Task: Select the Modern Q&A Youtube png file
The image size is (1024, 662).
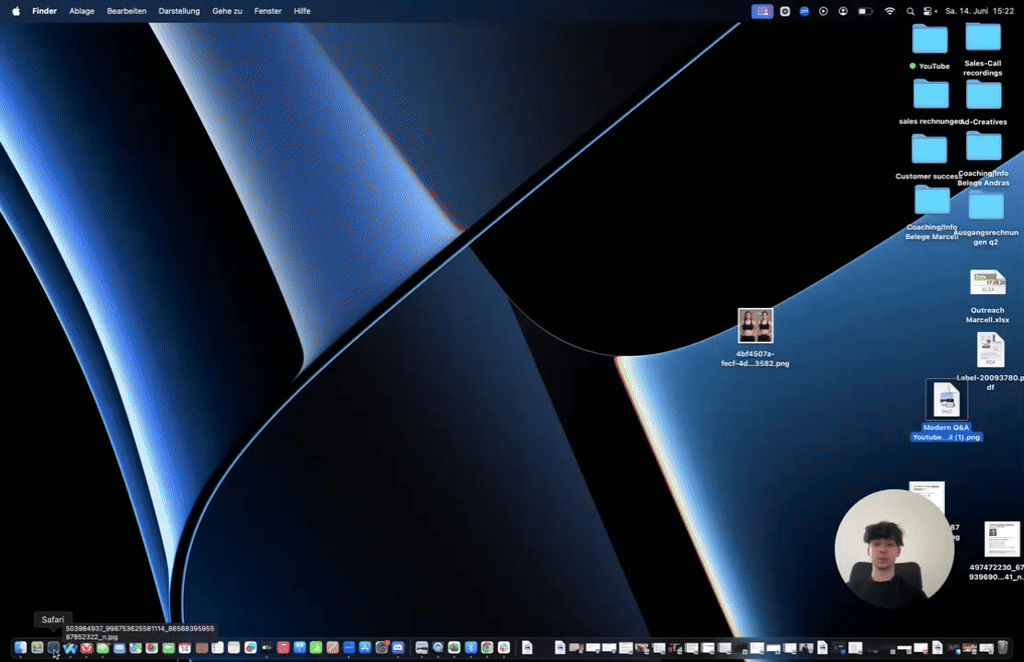Action: pos(946,399)
